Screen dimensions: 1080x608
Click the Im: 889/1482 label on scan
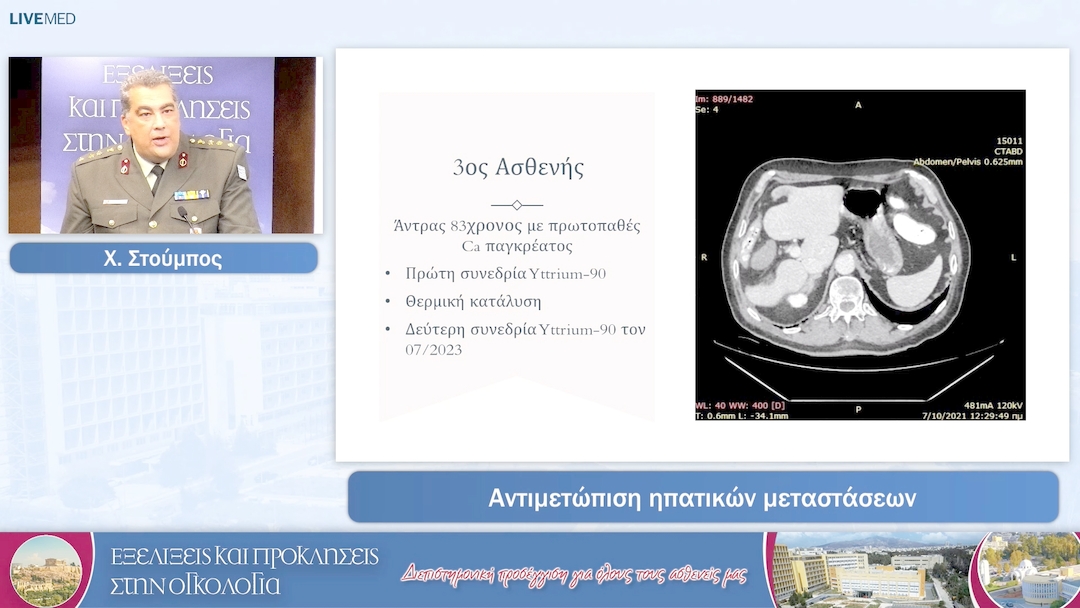(x=725, y=99)
